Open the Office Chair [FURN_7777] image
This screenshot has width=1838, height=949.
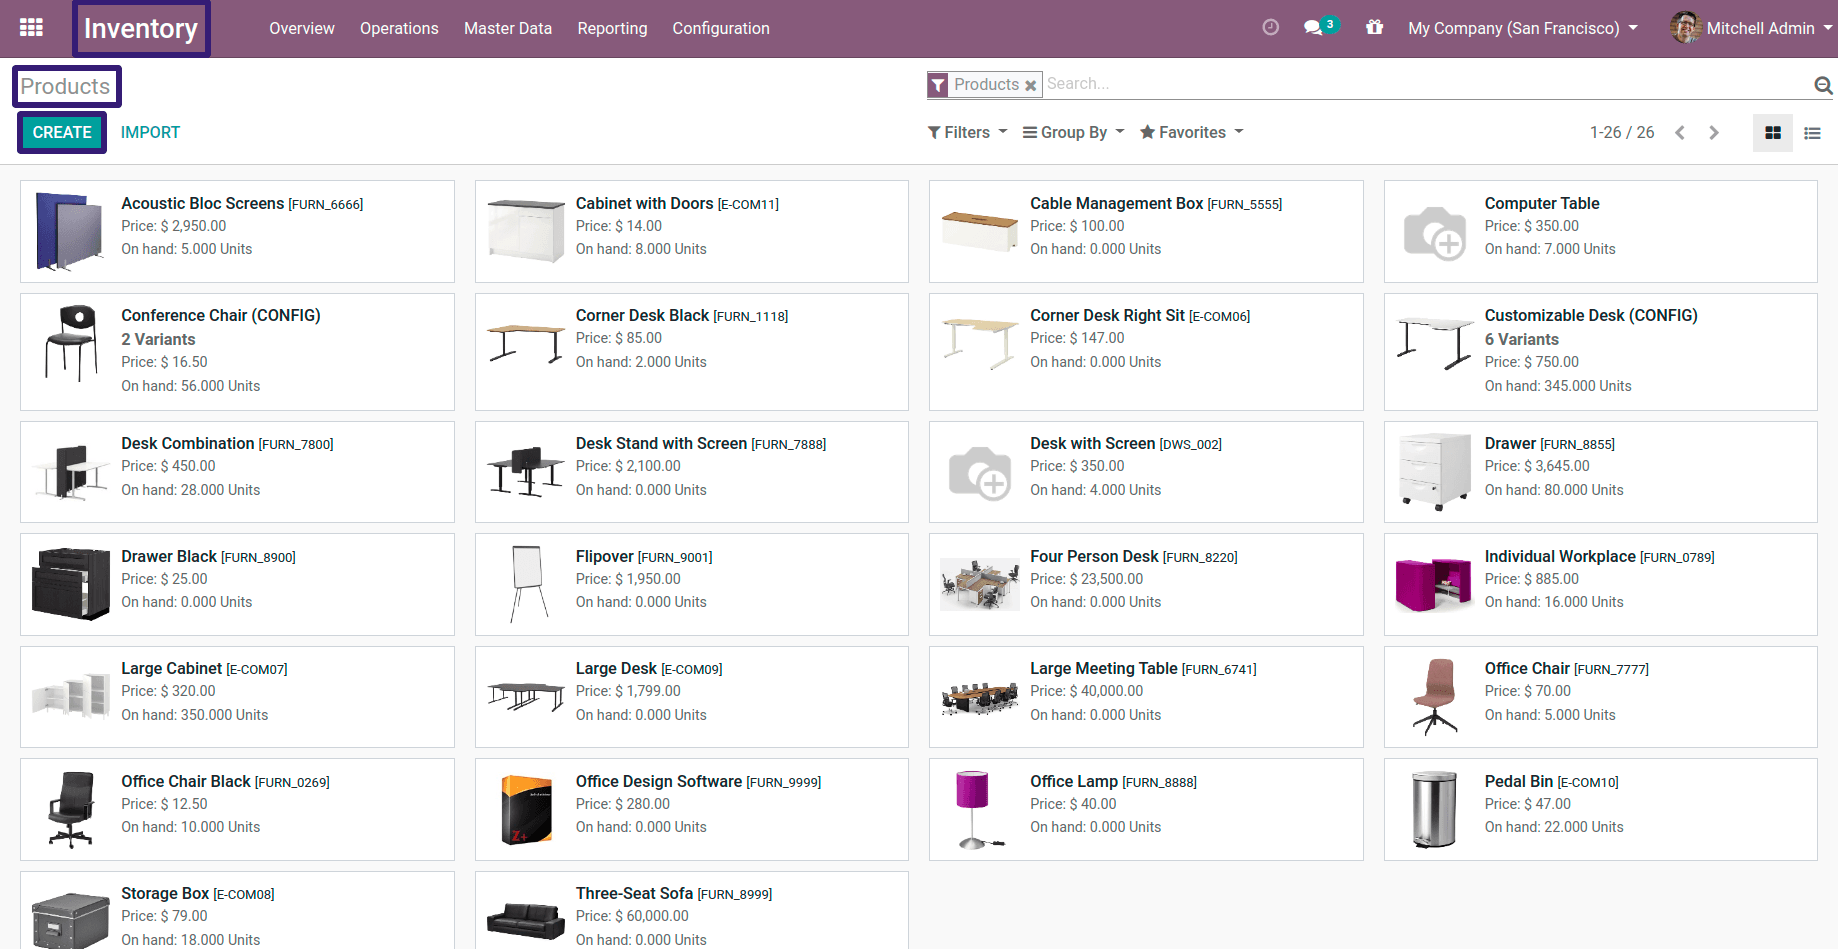(1435, 697)
